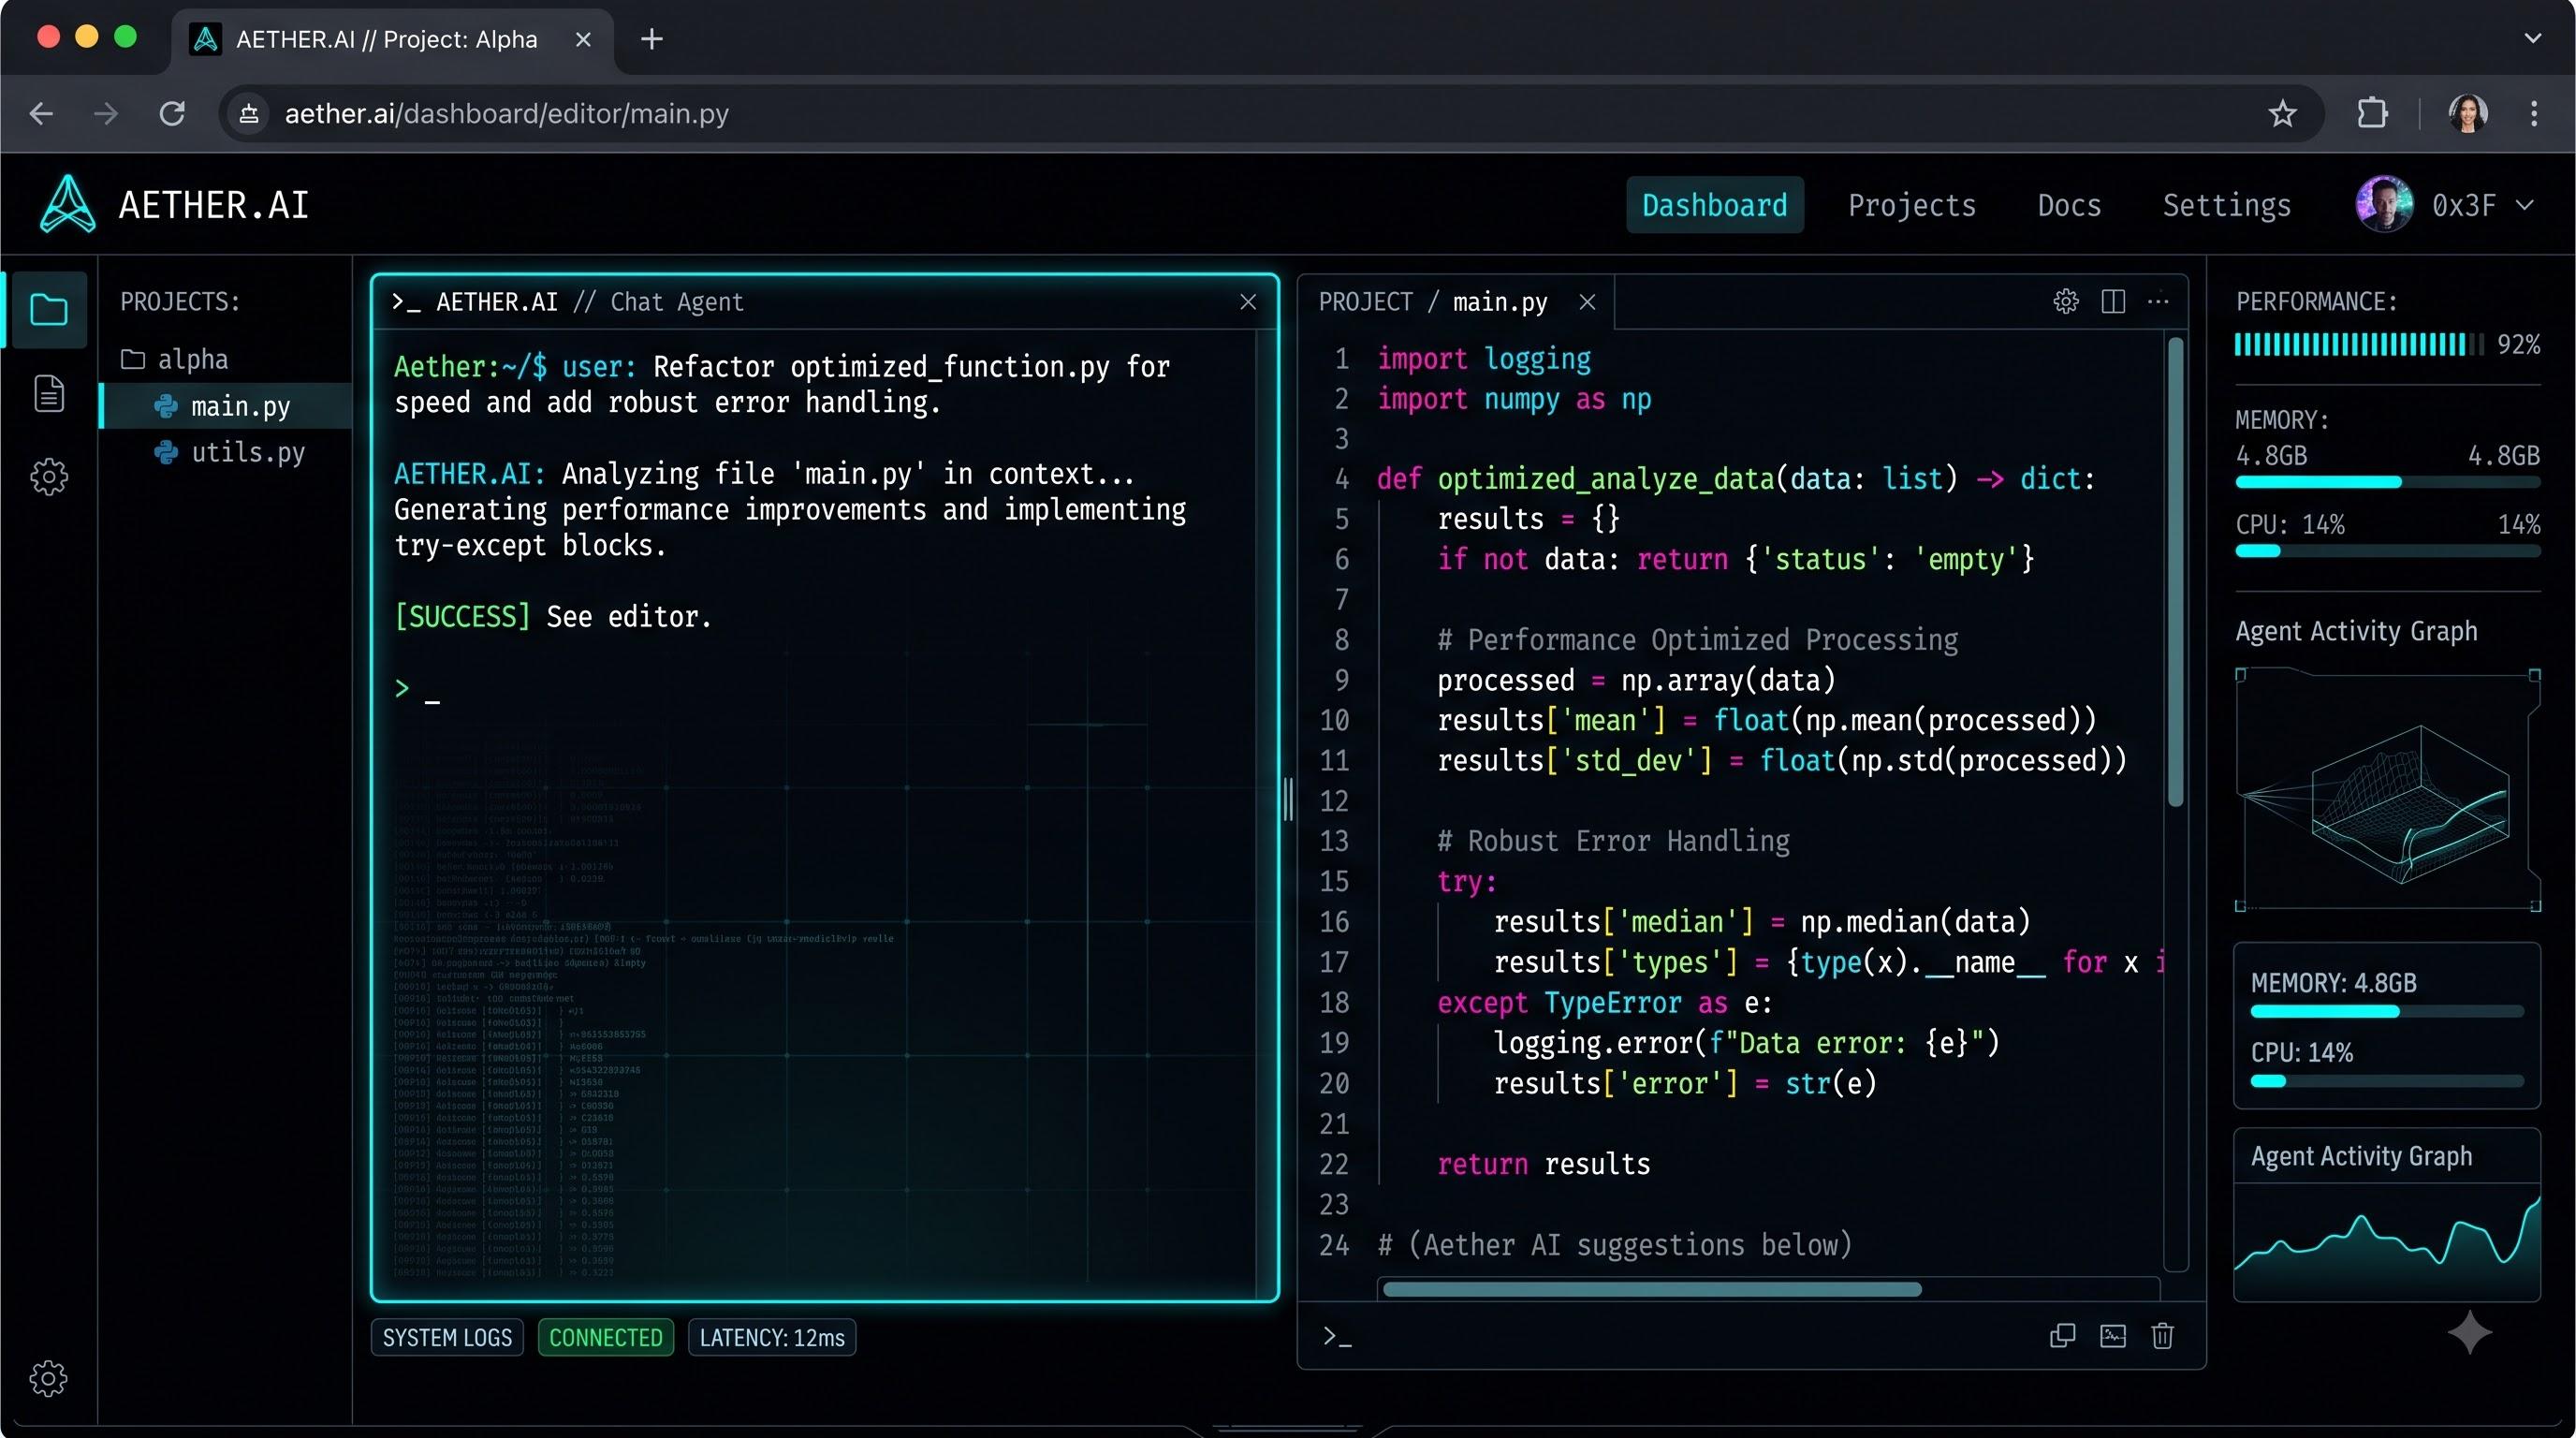Open Chrome's three-dot menu
2576x1438 pixels.
pos(2534,114)
